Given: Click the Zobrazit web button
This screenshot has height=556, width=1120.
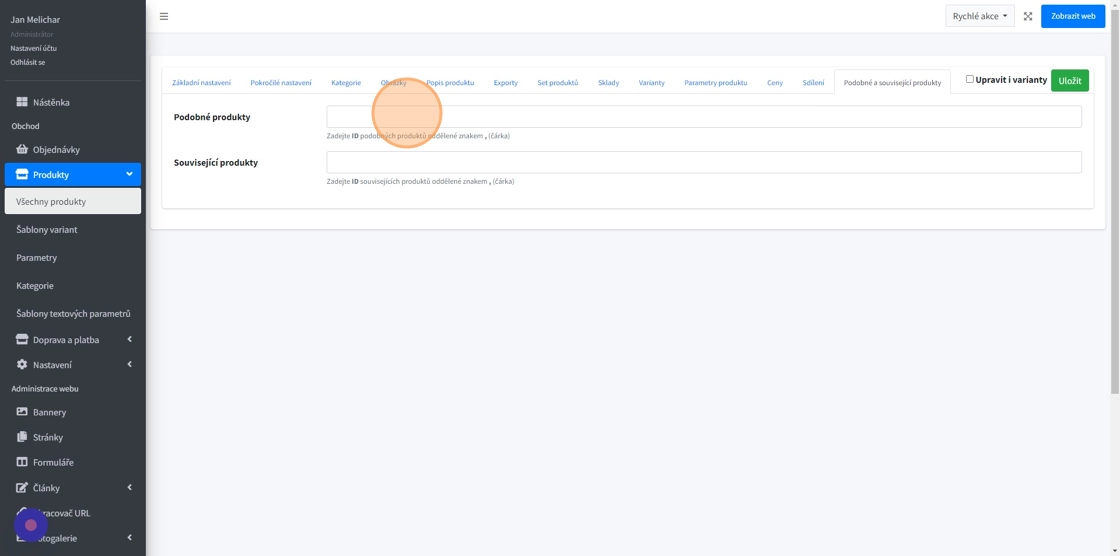Looking at the screenshot, I should click(1072, 16).
